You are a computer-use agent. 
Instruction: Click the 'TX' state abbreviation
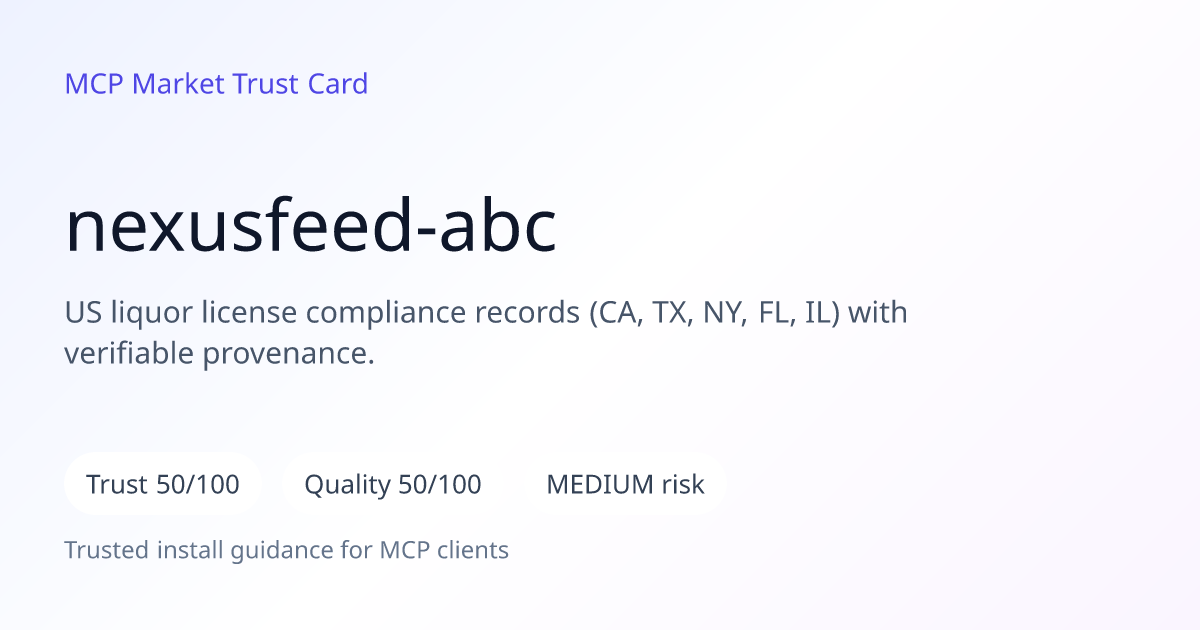pyautogui.click(x=672, y=313)
